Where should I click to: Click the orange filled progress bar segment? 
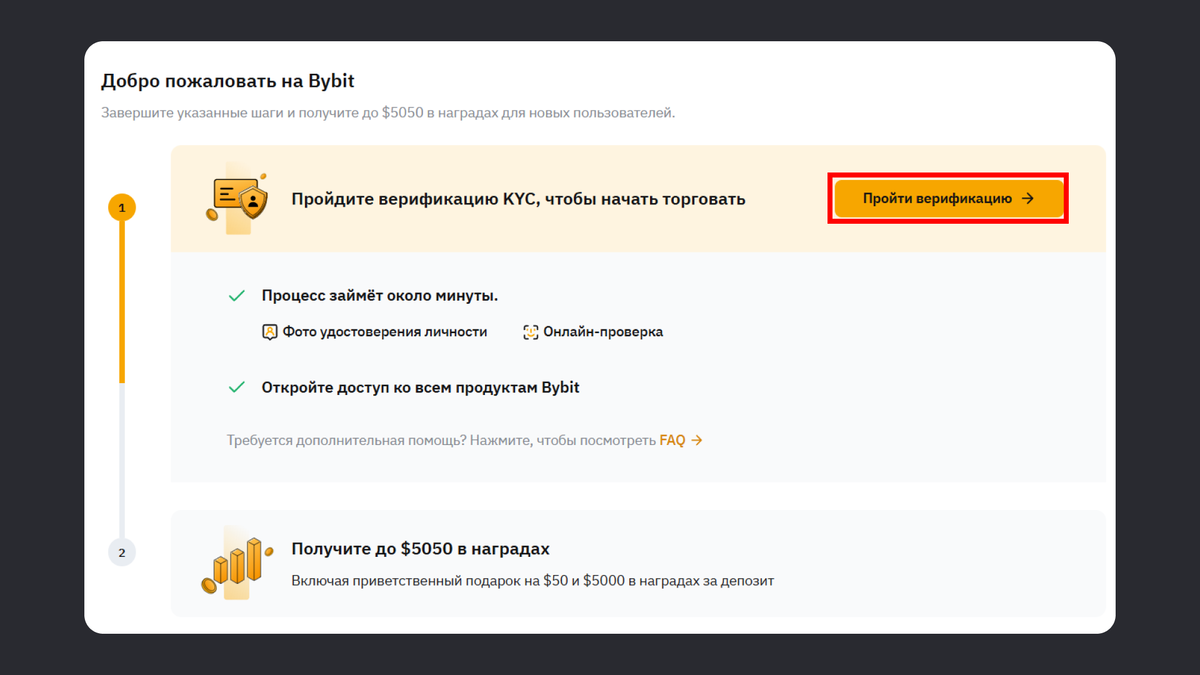[x=121, y=300]
